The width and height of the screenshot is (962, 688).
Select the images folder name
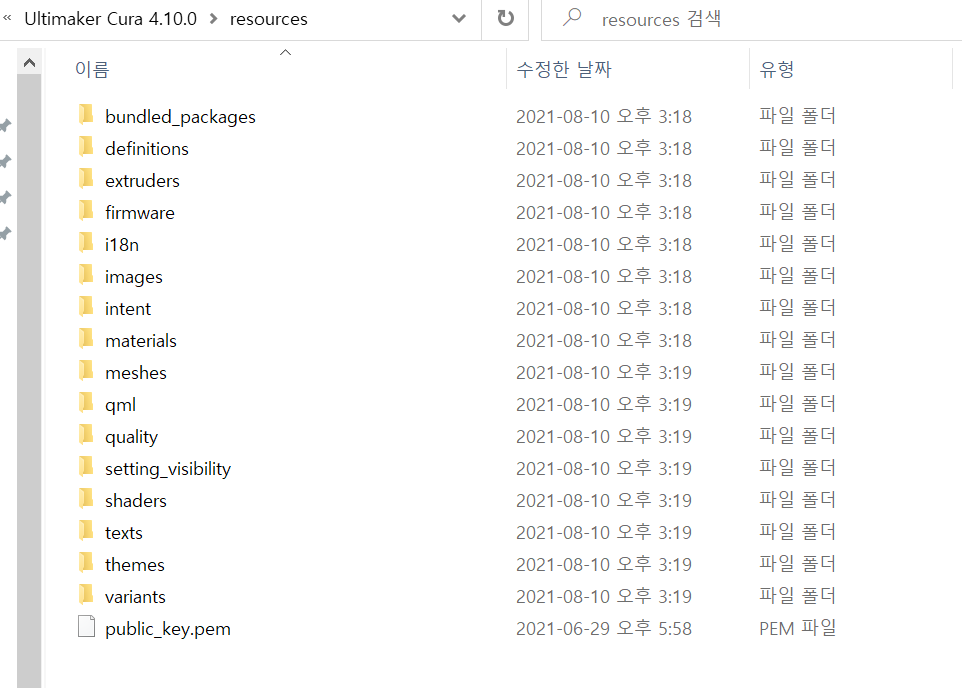pyautogui.click(x=134, y=277)
